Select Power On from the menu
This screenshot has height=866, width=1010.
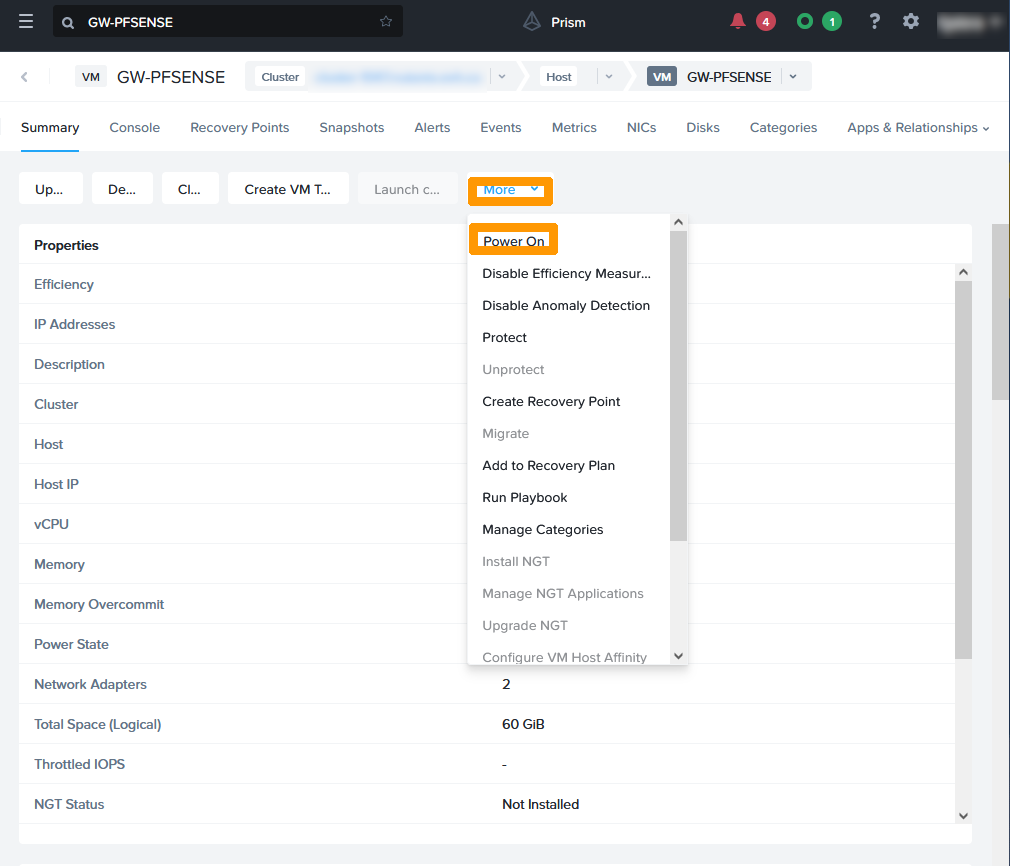[x=513, y=240]
